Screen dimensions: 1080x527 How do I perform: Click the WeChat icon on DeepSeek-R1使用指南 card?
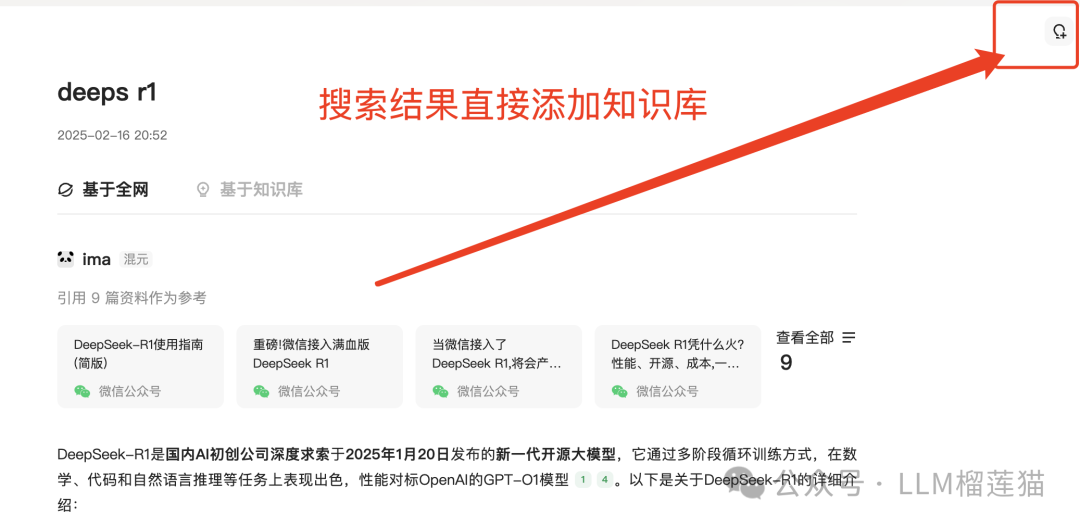click(x=82, y=391)
